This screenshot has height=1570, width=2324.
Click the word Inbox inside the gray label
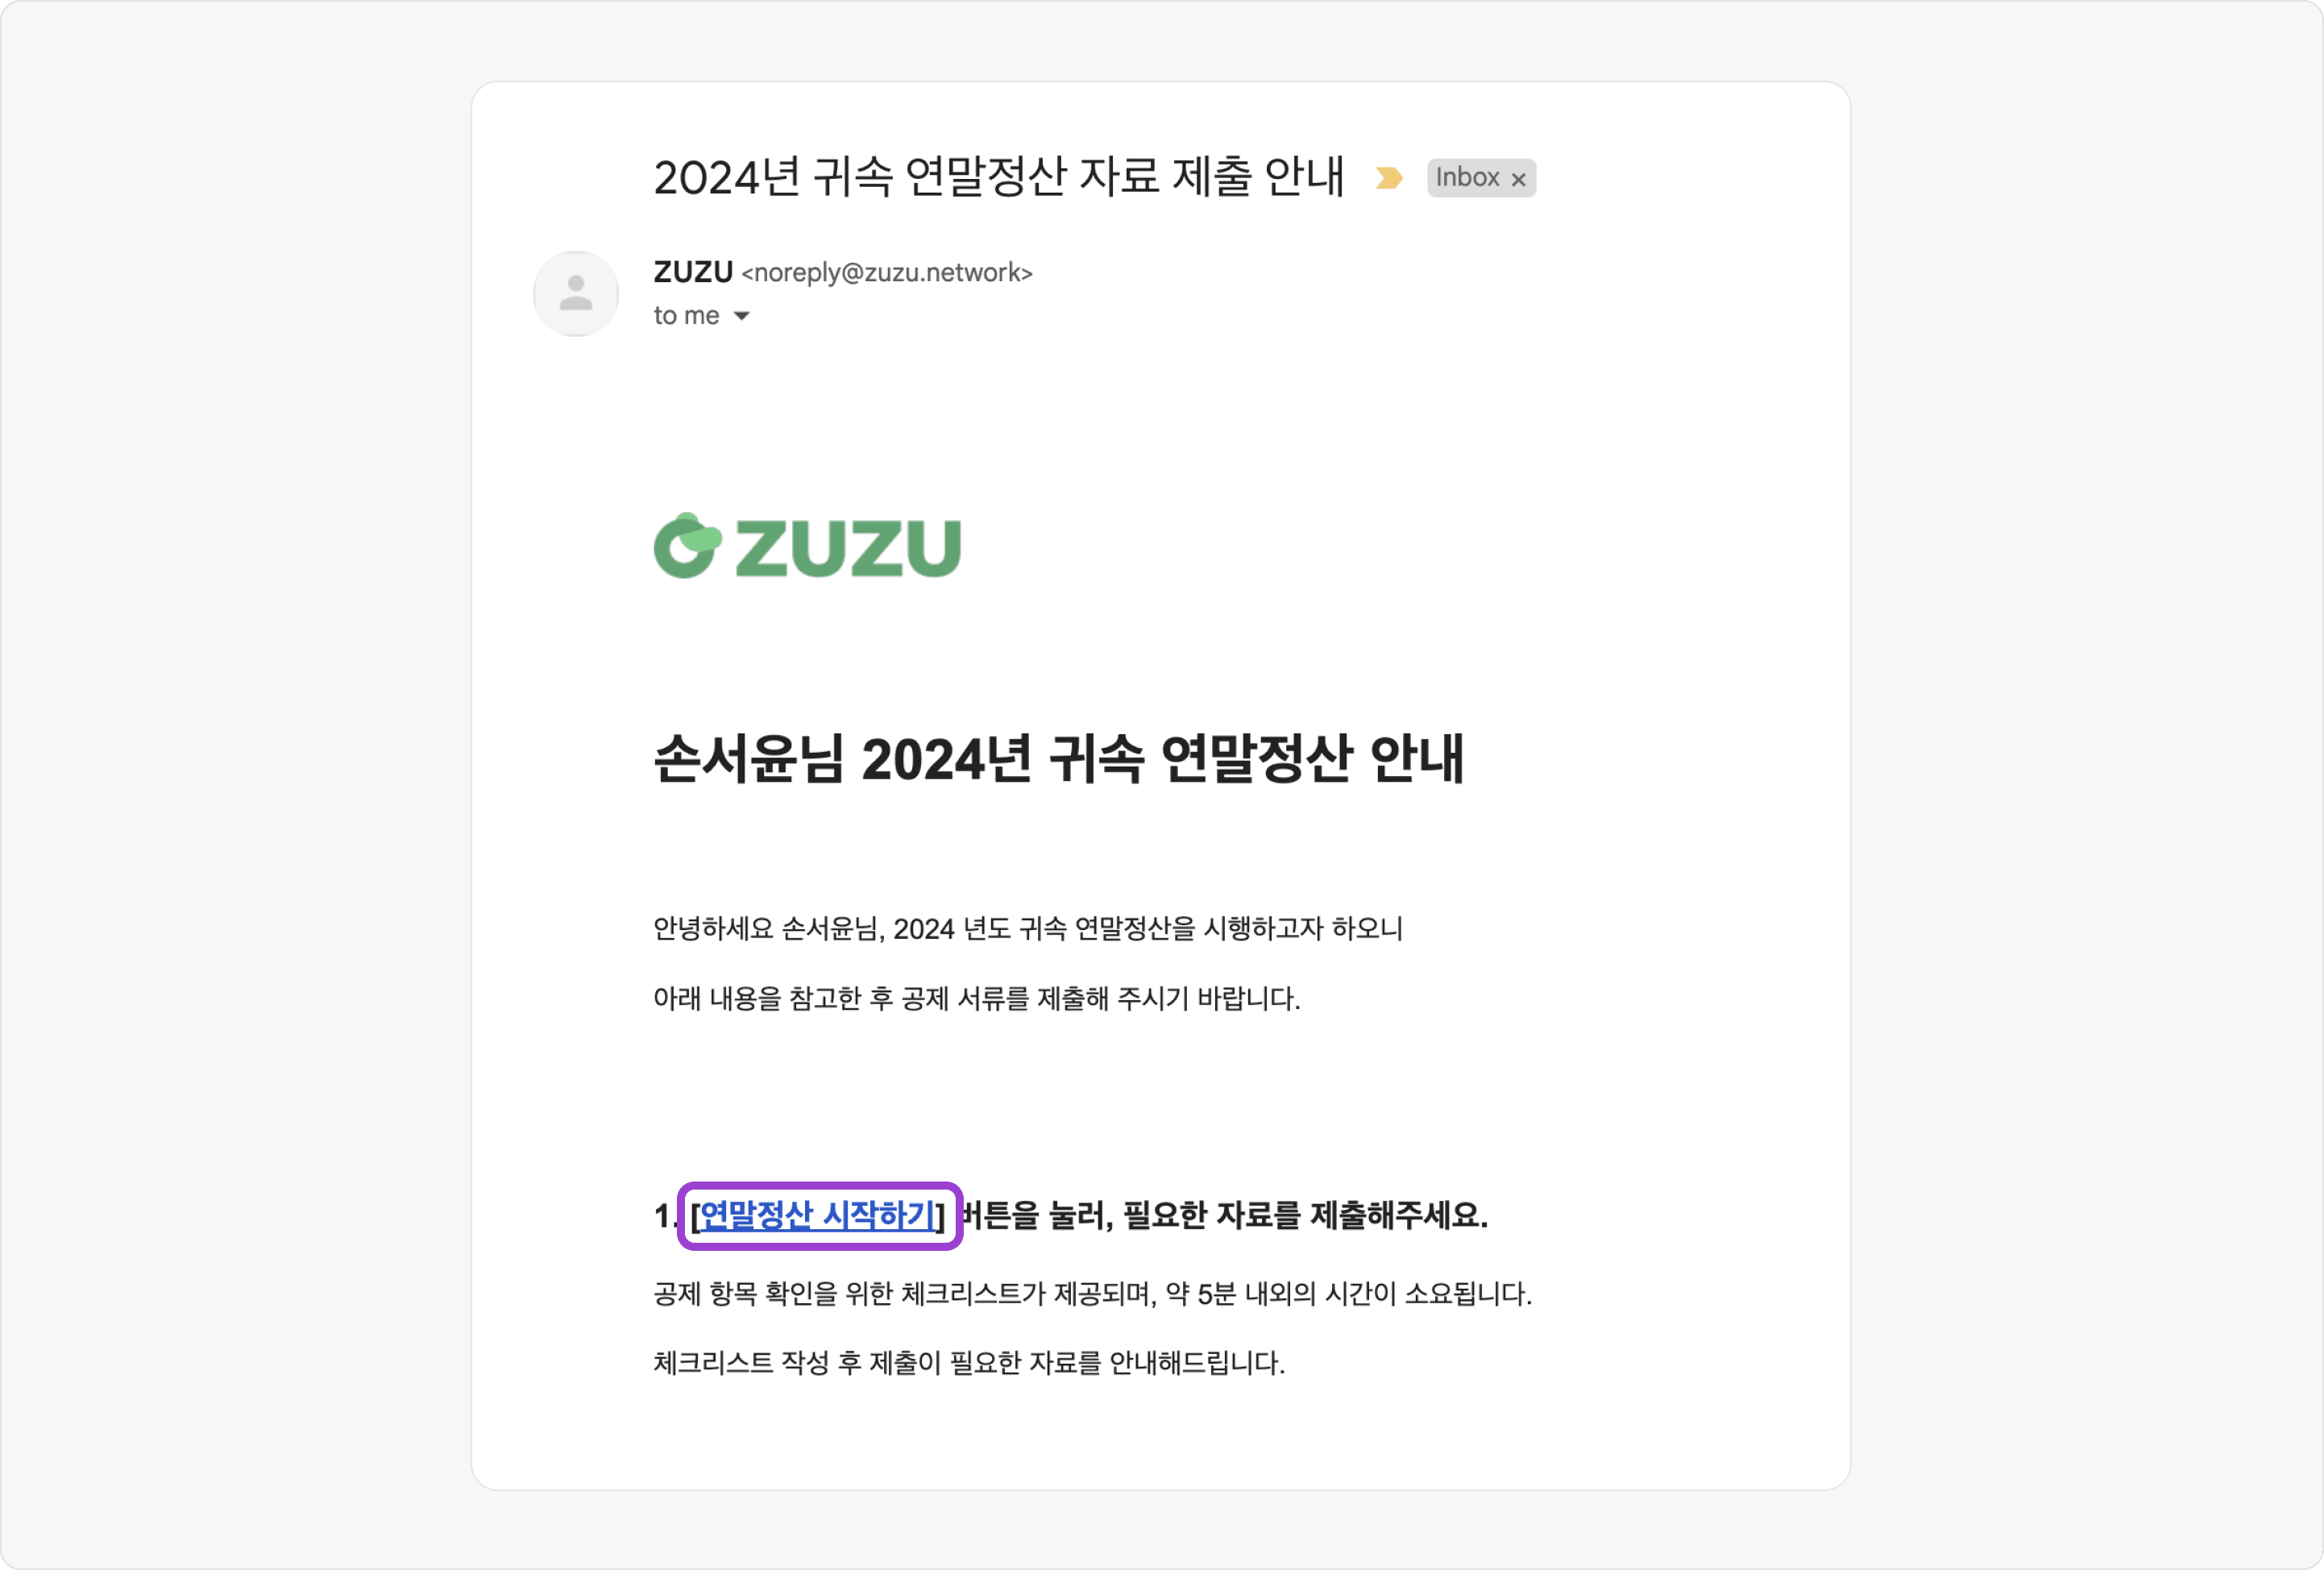[1467, 178]
